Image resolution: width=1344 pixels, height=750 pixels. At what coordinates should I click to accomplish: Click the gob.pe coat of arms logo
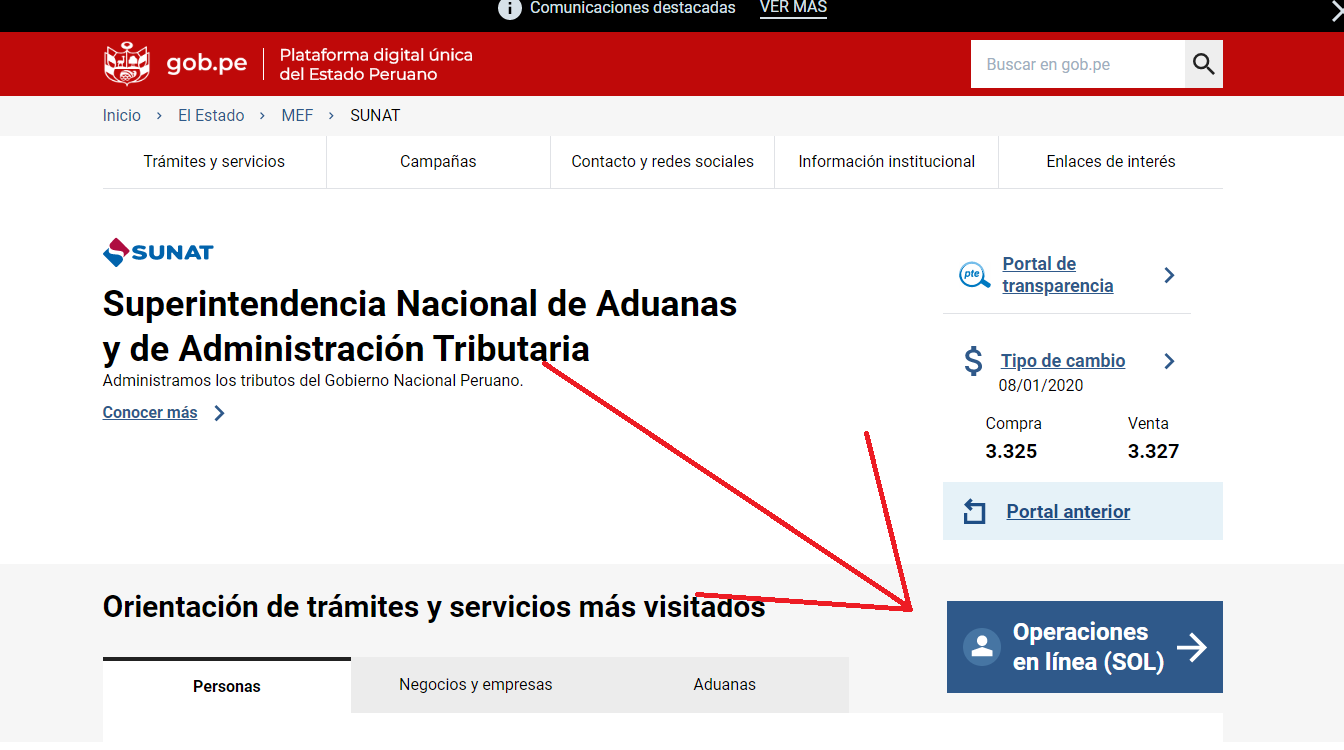pyautogui.click(x=126, y=64)
